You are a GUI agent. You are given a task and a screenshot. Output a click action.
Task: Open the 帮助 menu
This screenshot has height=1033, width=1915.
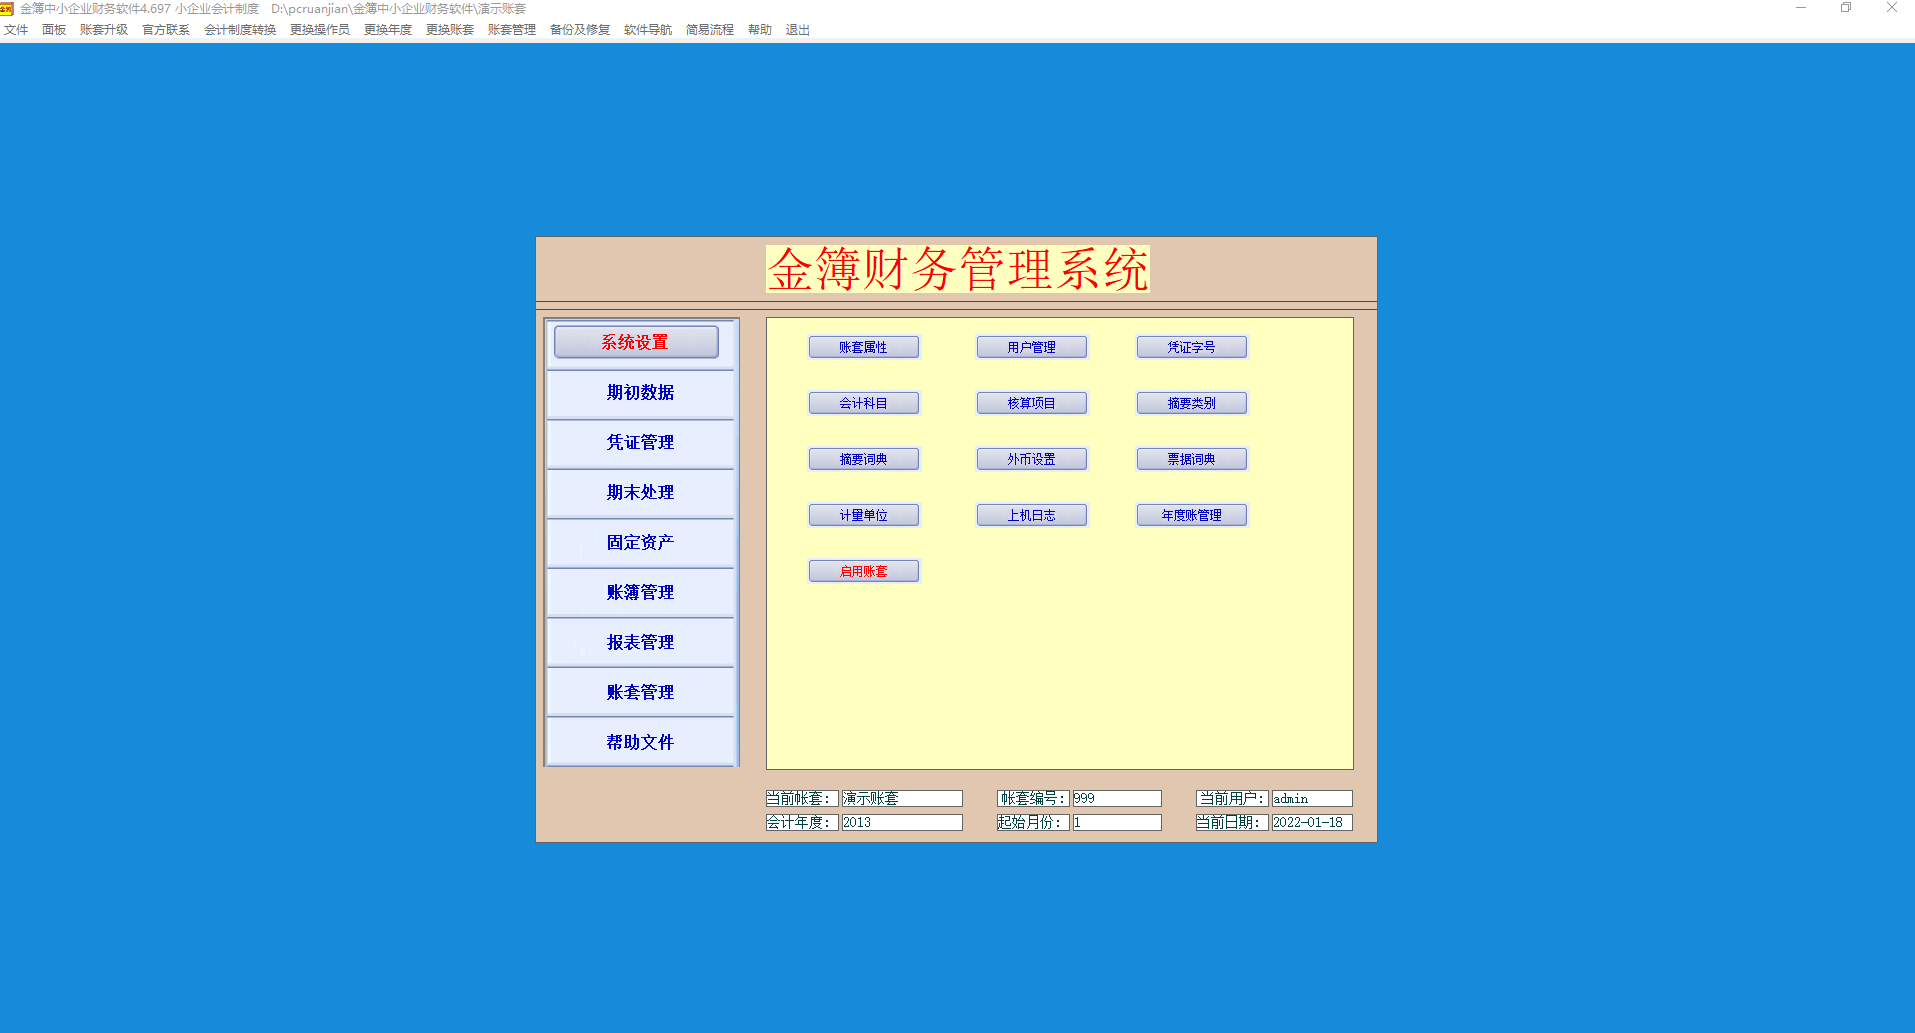coord(760,30)
